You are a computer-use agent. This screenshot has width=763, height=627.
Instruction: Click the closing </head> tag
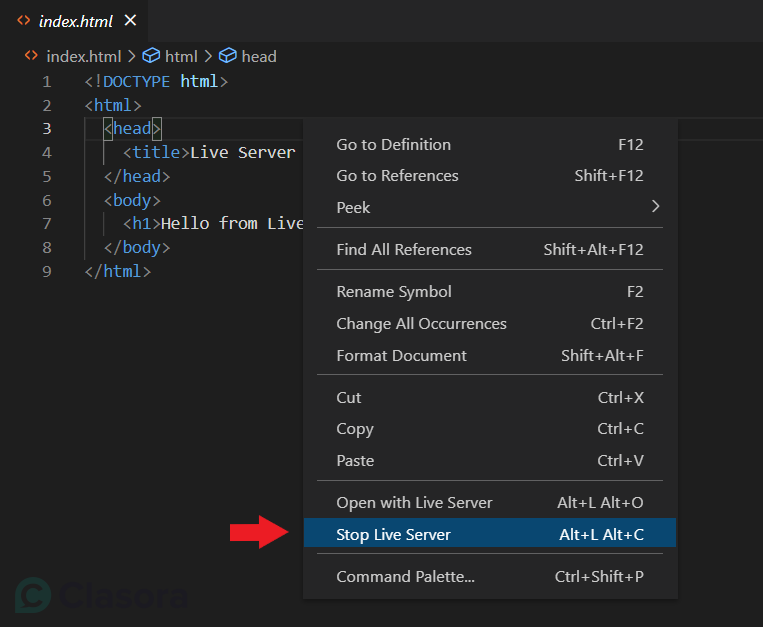coord(137,176)
